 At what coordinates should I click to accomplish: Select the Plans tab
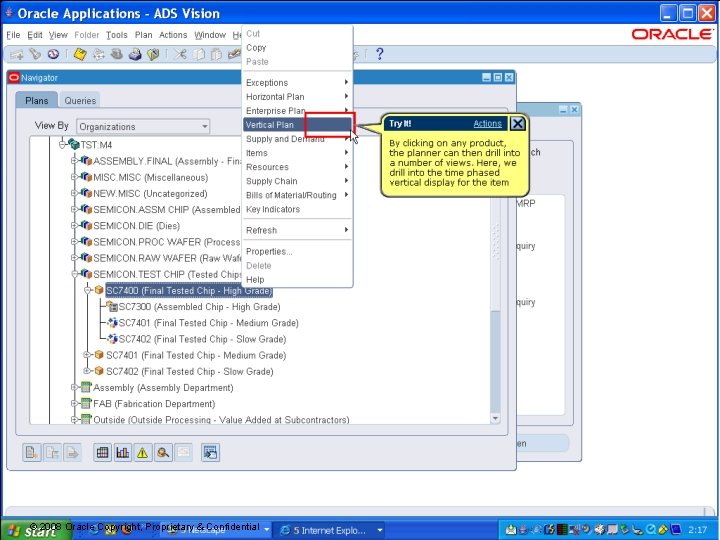point(37,101)
